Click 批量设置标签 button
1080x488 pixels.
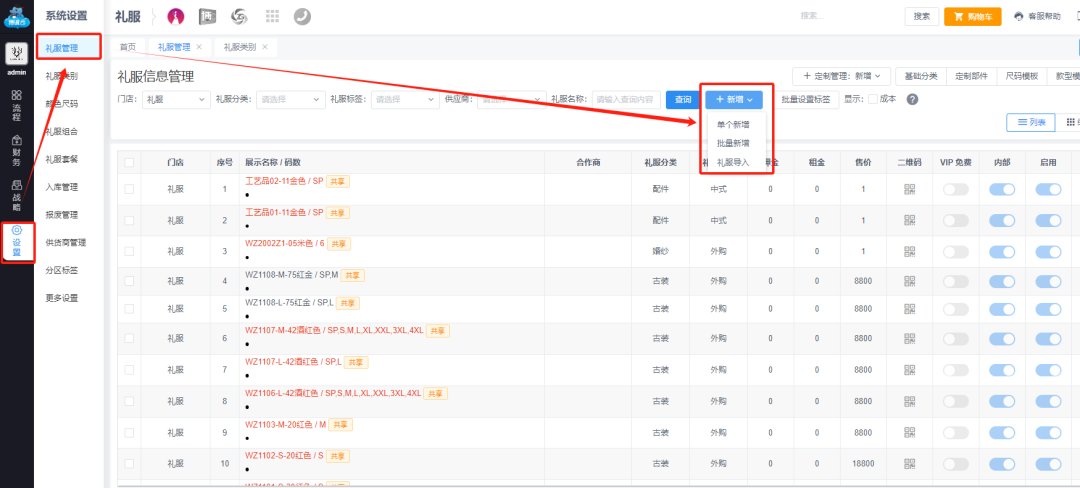[x=806, y=100]
